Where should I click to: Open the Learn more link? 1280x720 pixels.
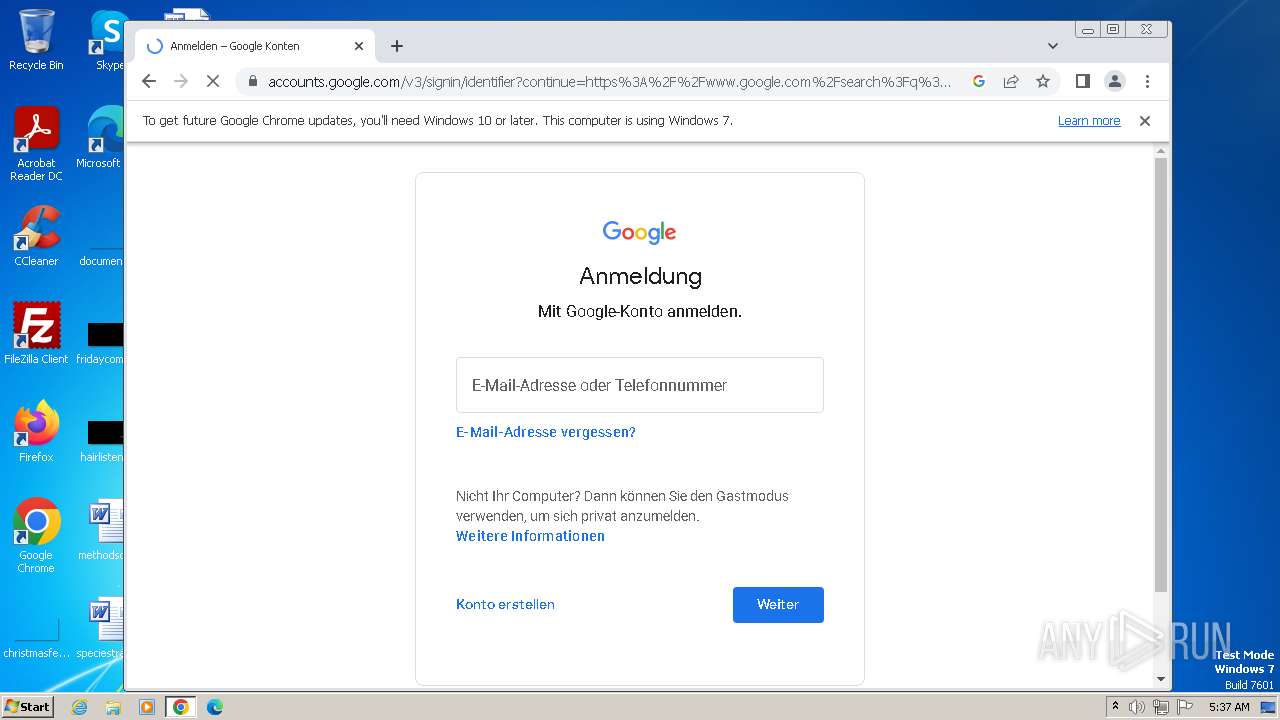1089,121
